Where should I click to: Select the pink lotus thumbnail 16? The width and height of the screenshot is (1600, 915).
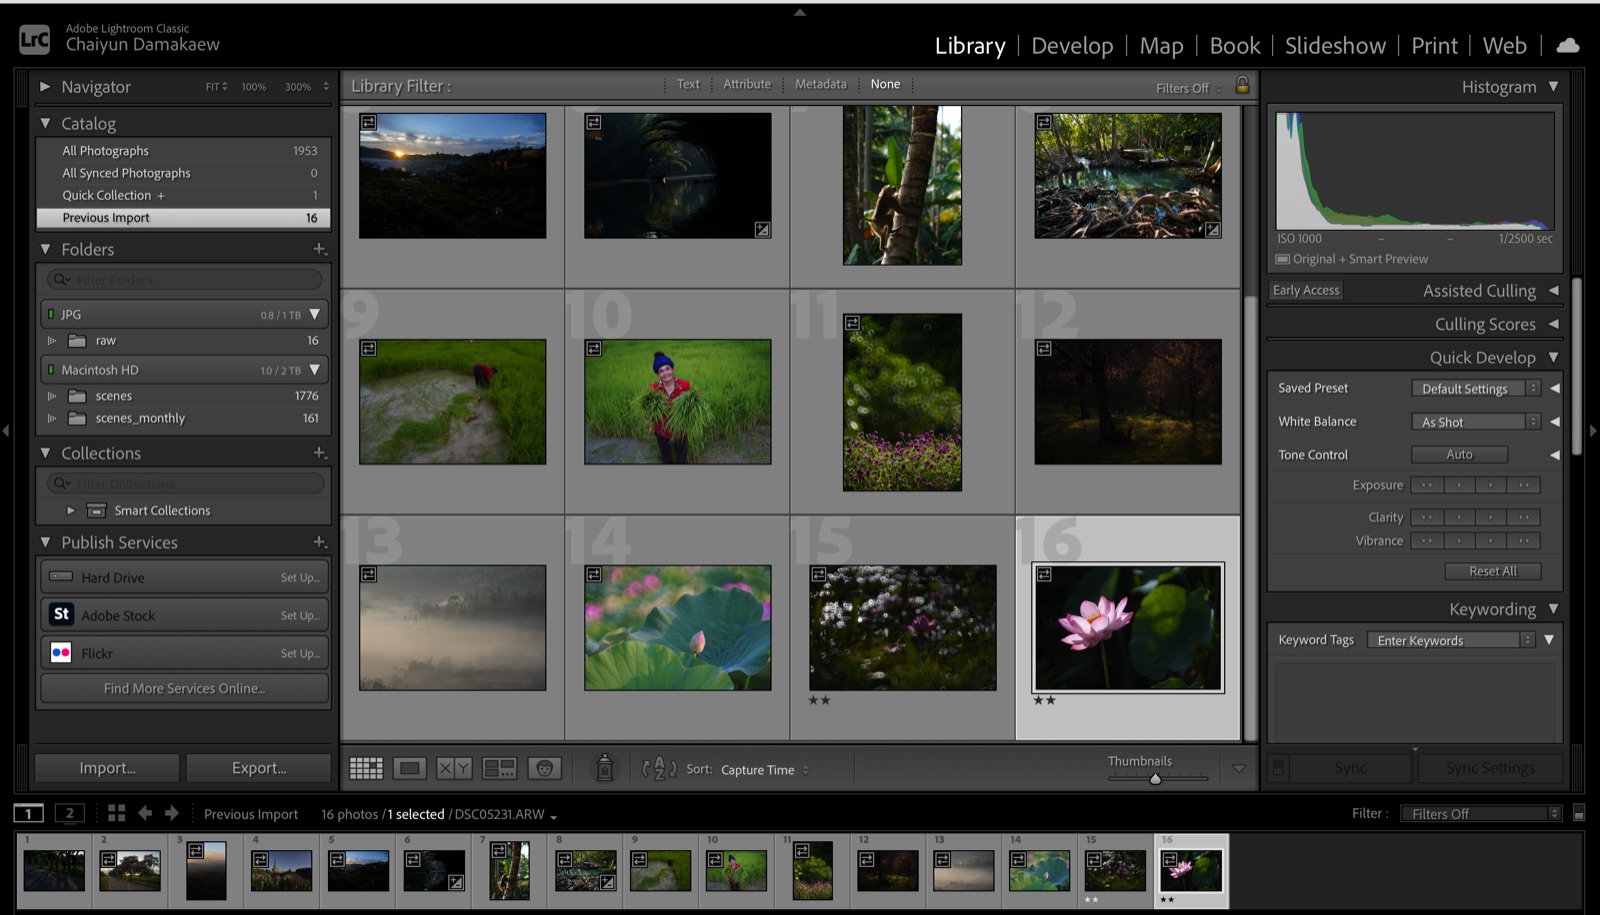[1128, 628]
